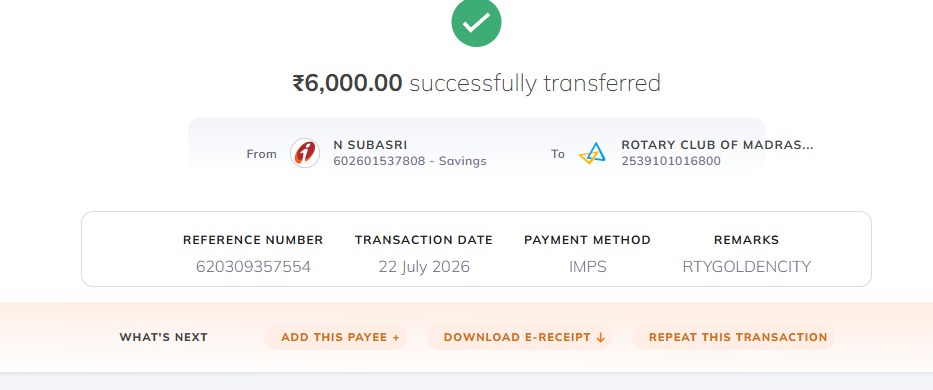This screenshot has height=390, width=933.
Task: Click the ₹6,000.00 transferred amount
Action: point(347,83)
